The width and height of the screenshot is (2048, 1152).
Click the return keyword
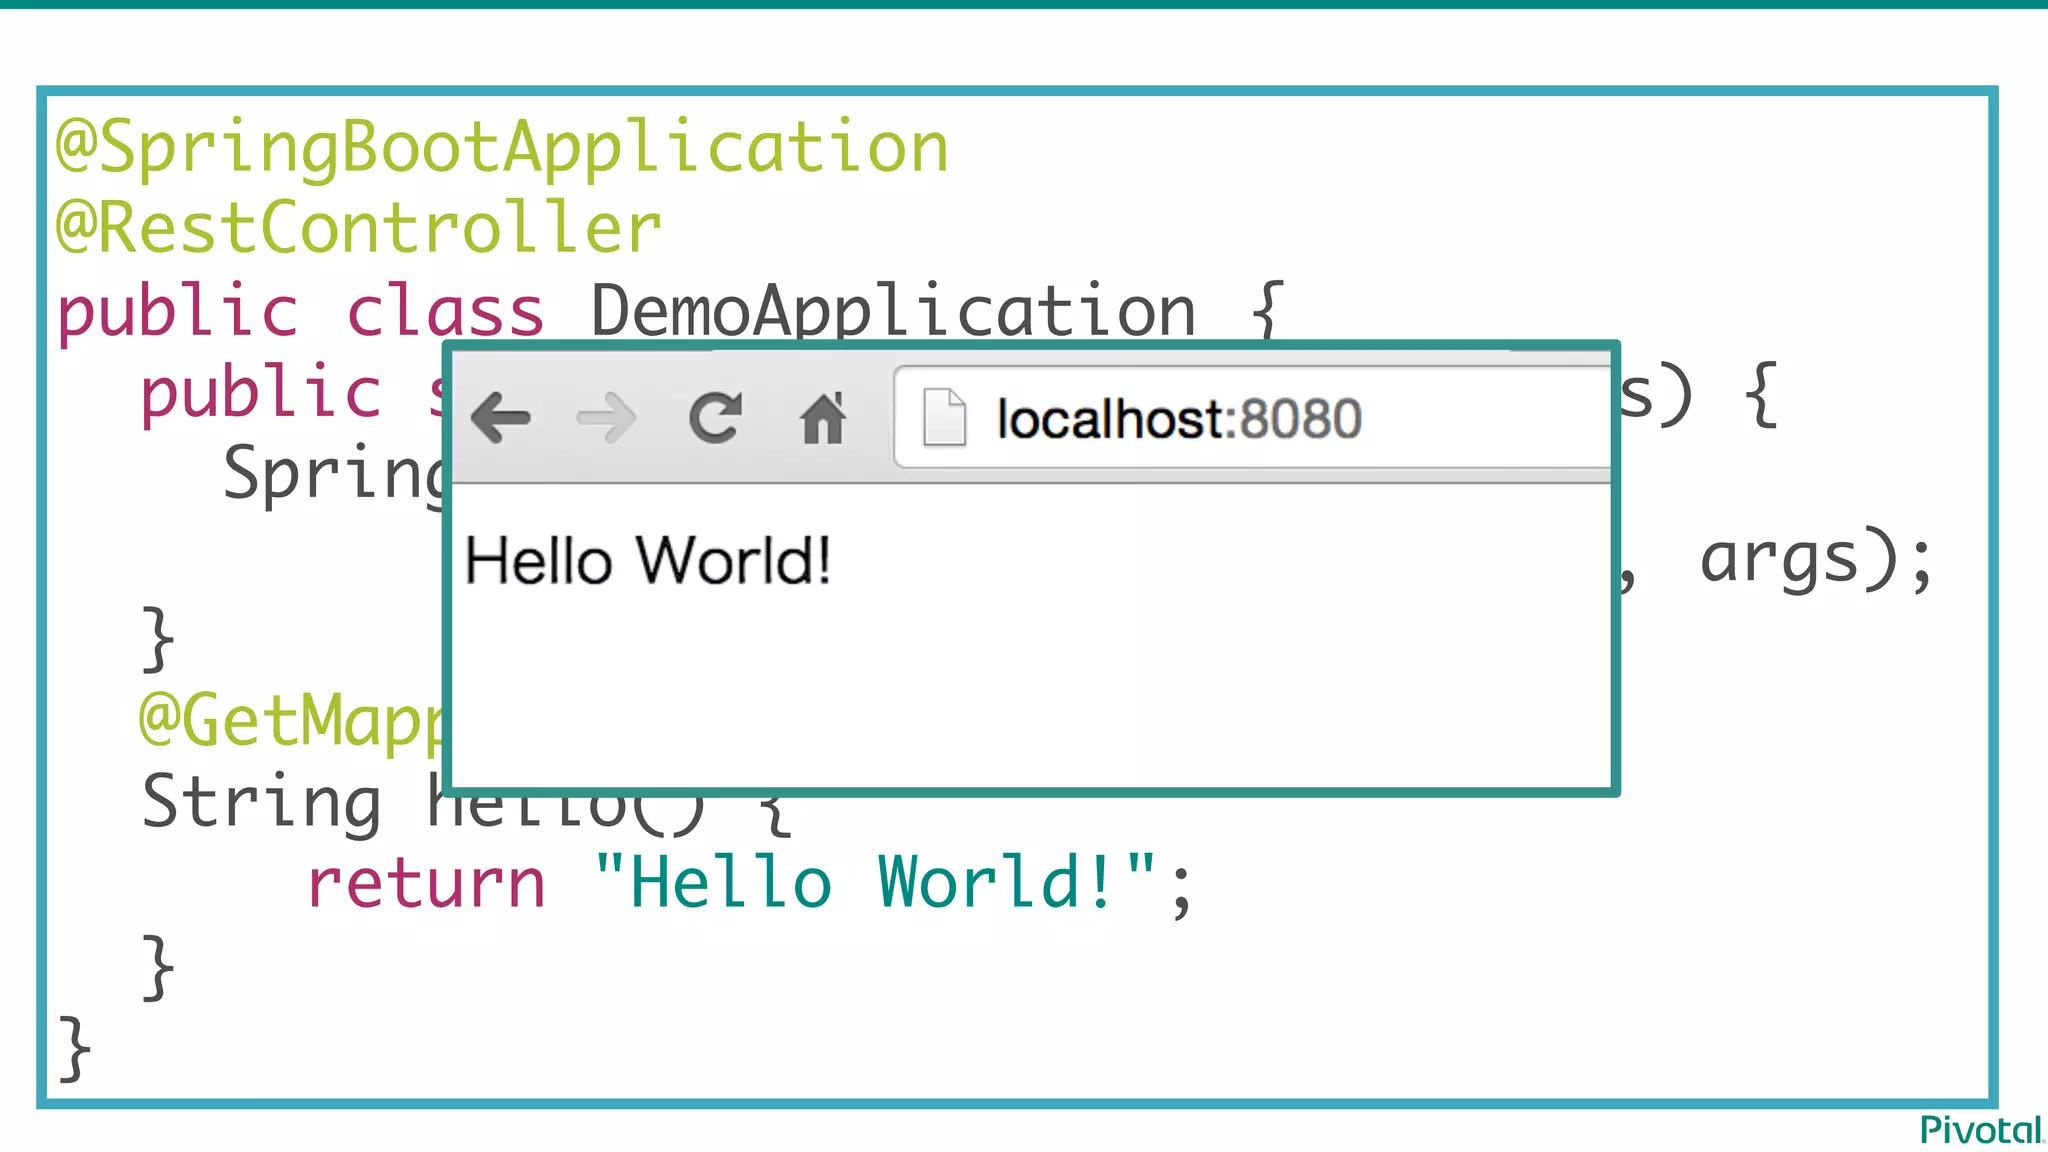(427, 885)
